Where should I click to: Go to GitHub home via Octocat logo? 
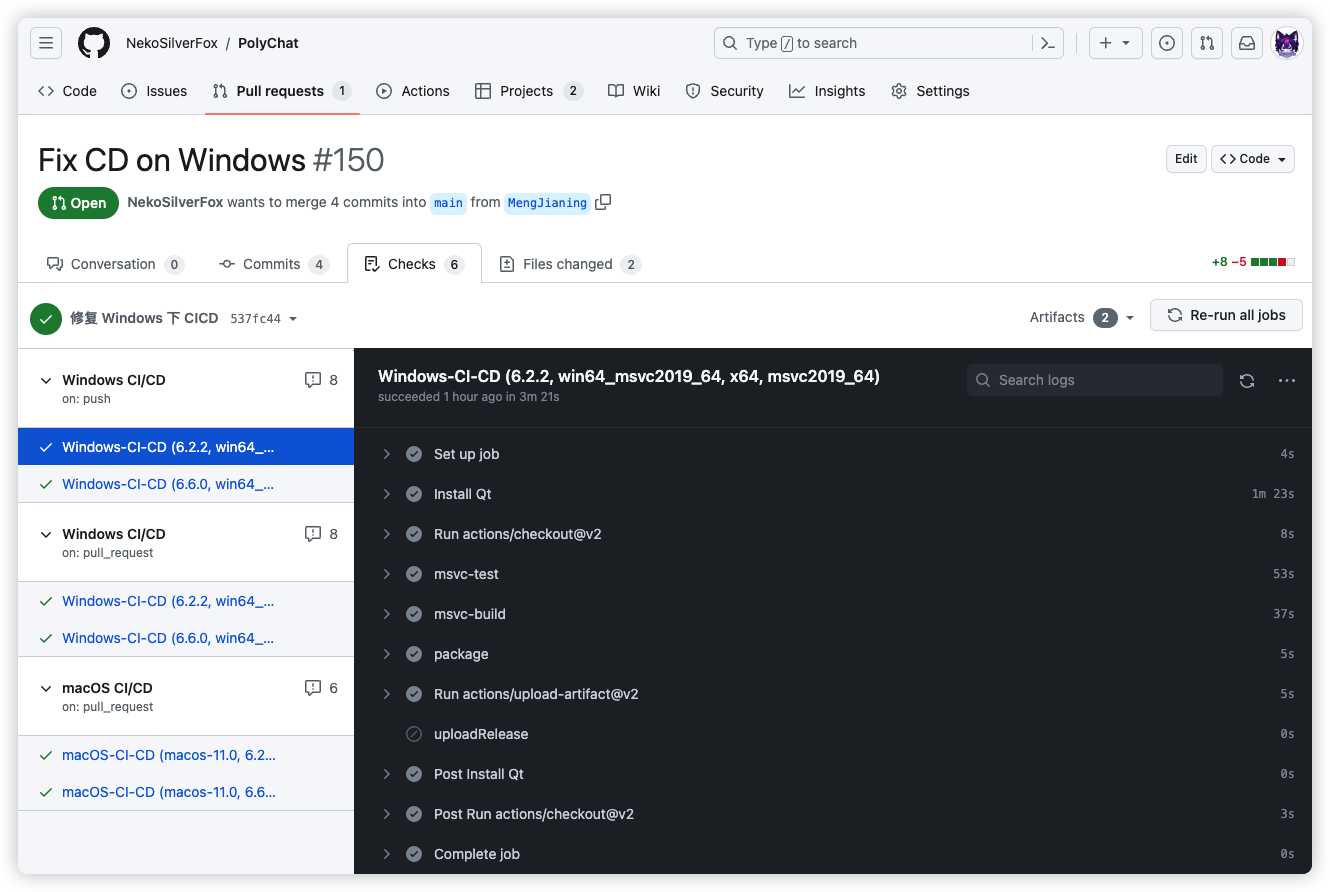pyautogui.click(x=94, y=43)
